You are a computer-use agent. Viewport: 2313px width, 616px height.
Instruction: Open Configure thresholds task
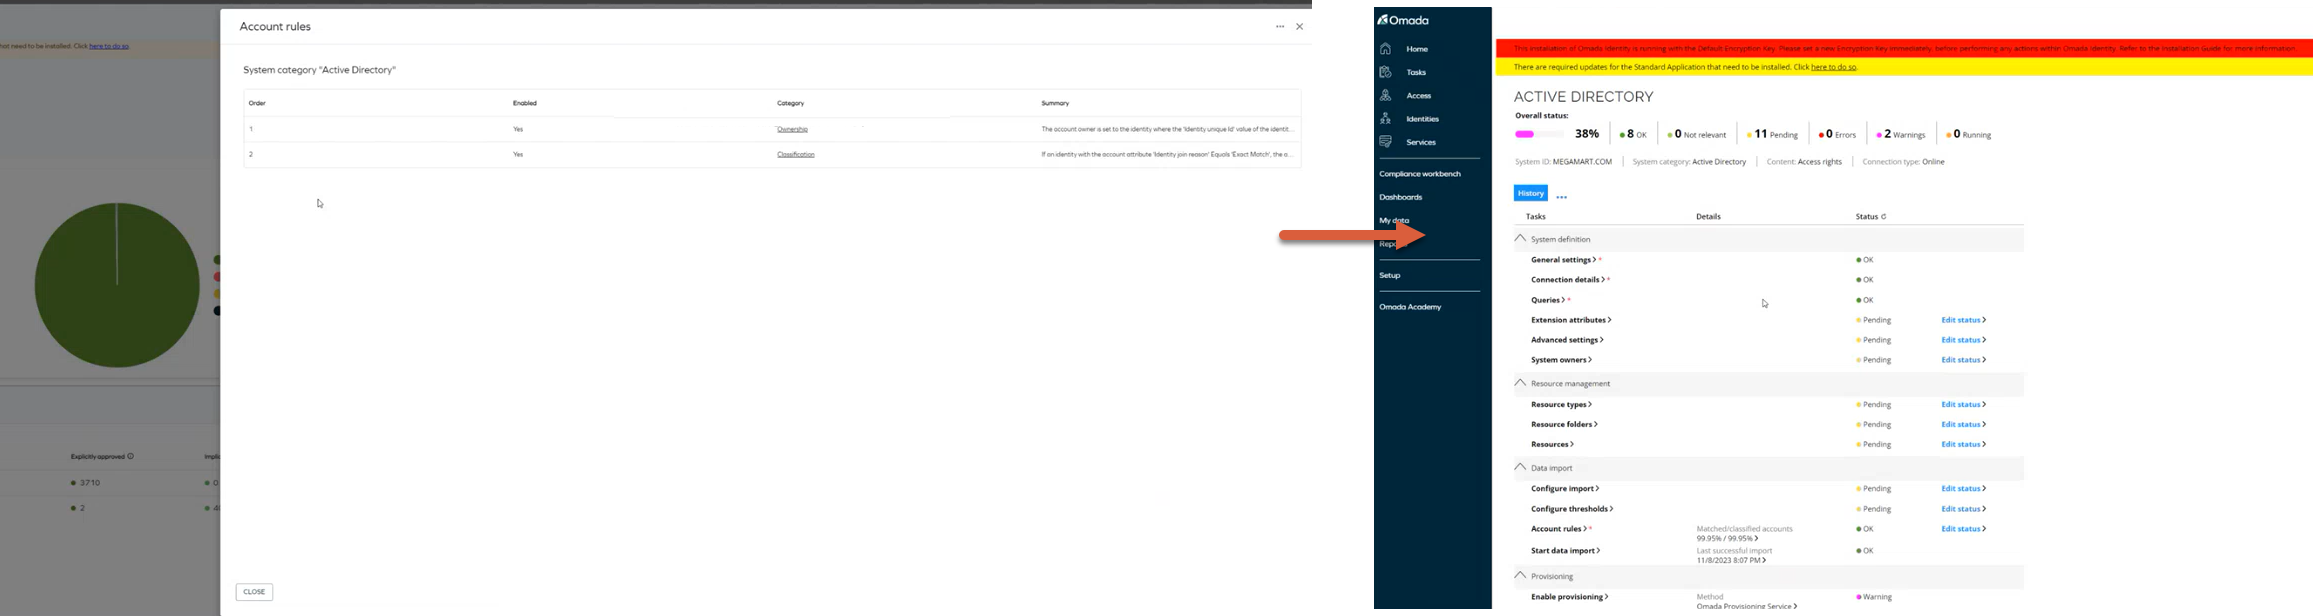(x=1572, y=509)
